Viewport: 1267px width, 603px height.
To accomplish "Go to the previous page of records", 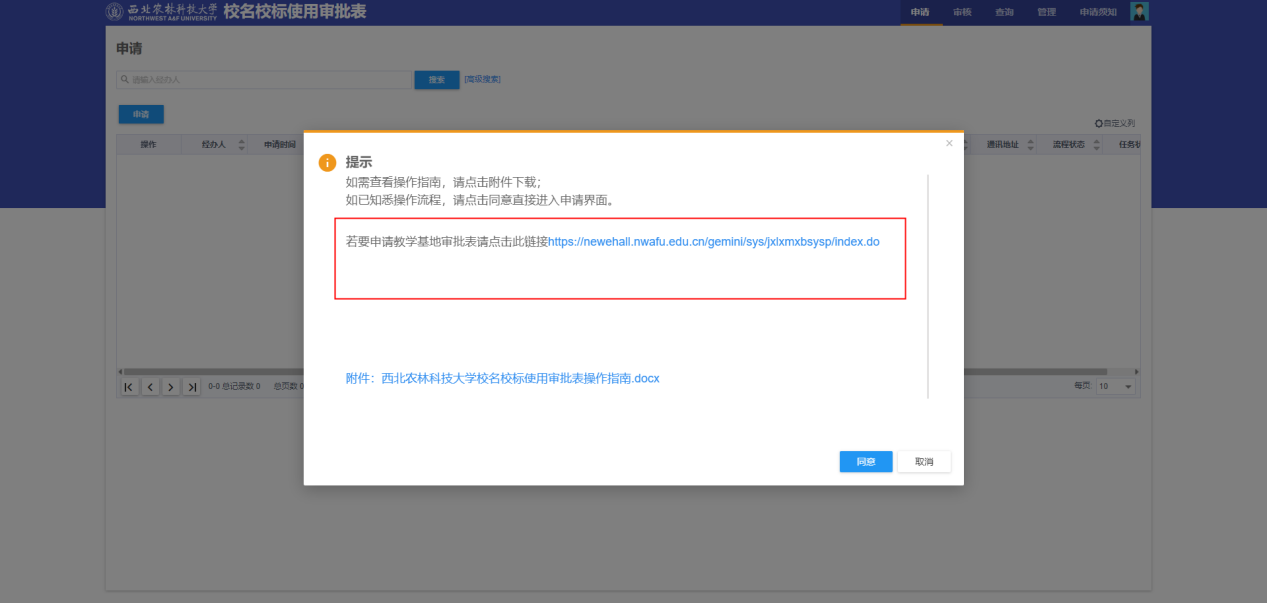I will coord(150,387).
